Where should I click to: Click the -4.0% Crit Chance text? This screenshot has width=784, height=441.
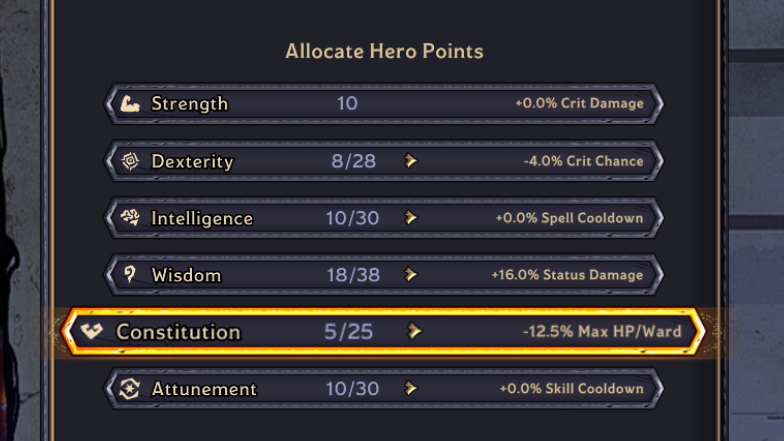tap(584, 161)
